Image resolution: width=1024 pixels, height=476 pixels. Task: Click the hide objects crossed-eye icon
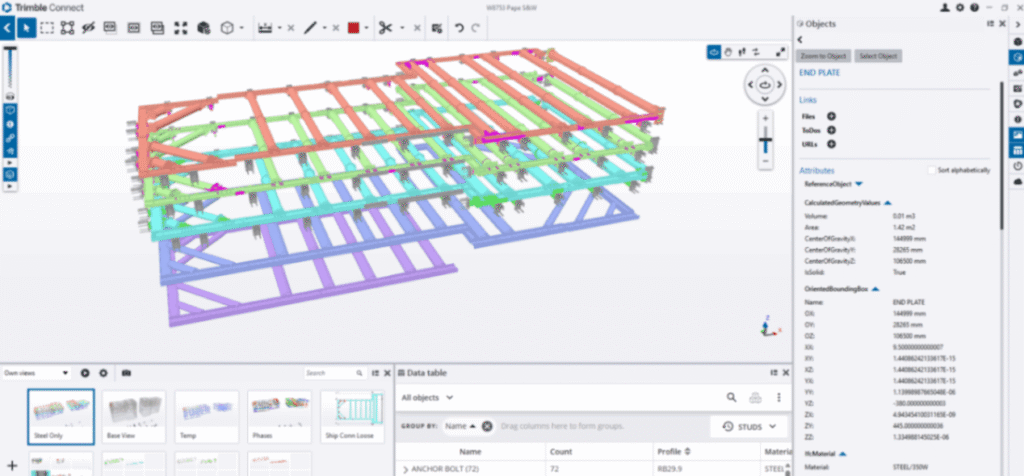88,28
